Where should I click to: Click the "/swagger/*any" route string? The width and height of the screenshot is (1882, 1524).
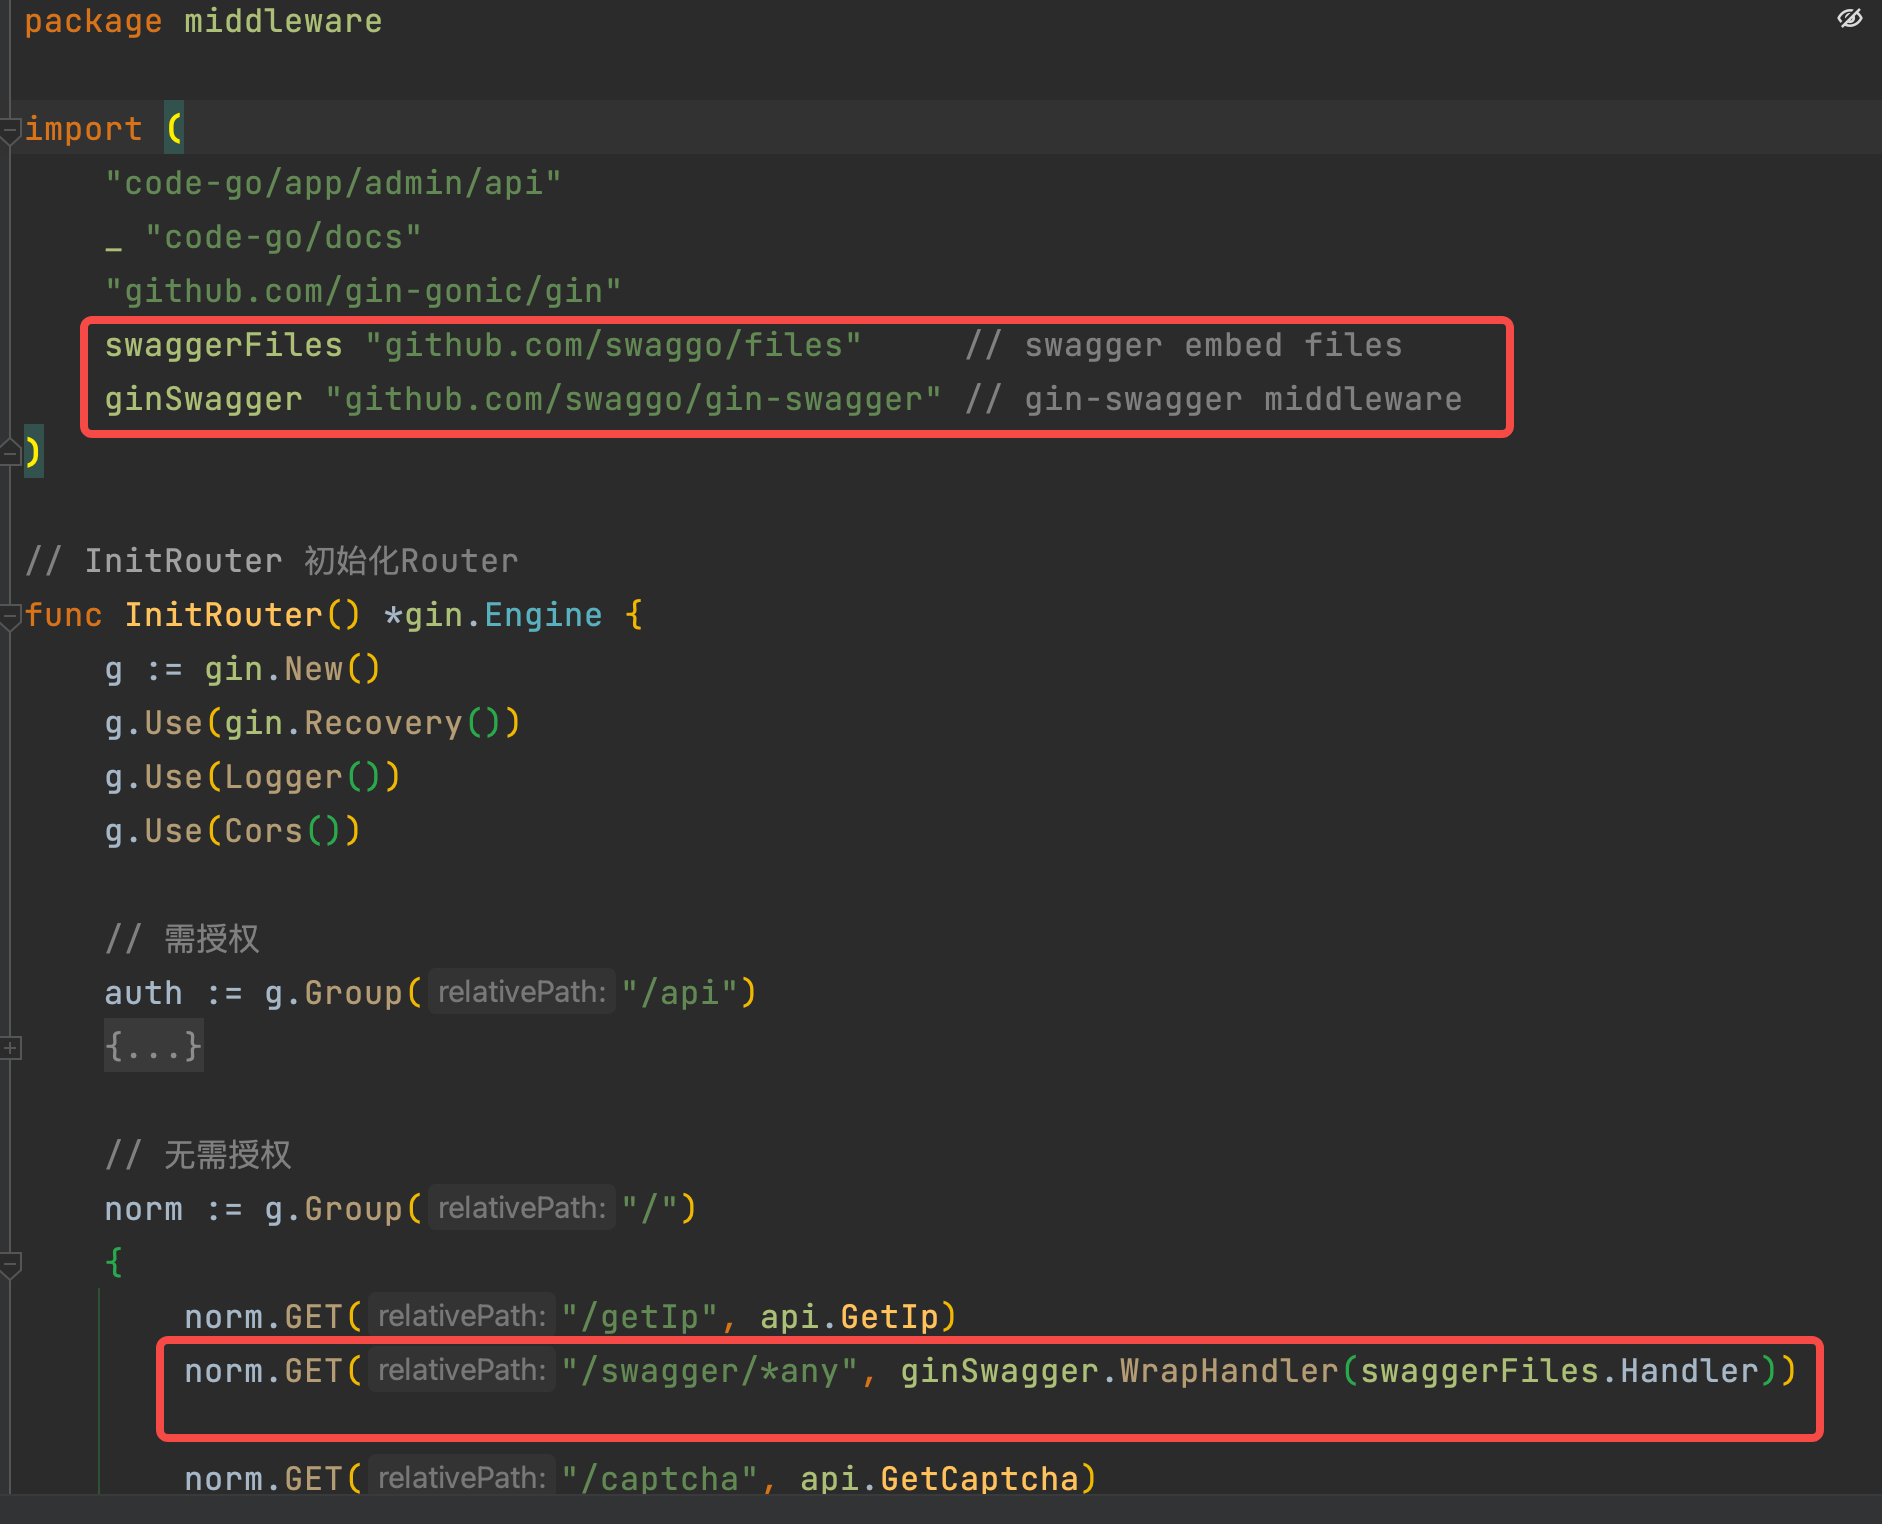[710, 1371]
